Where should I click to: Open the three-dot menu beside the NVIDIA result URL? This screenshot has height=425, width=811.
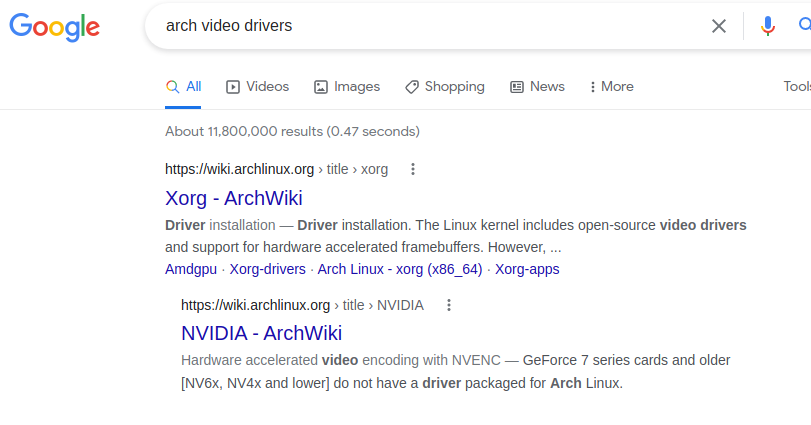point(449,305)
